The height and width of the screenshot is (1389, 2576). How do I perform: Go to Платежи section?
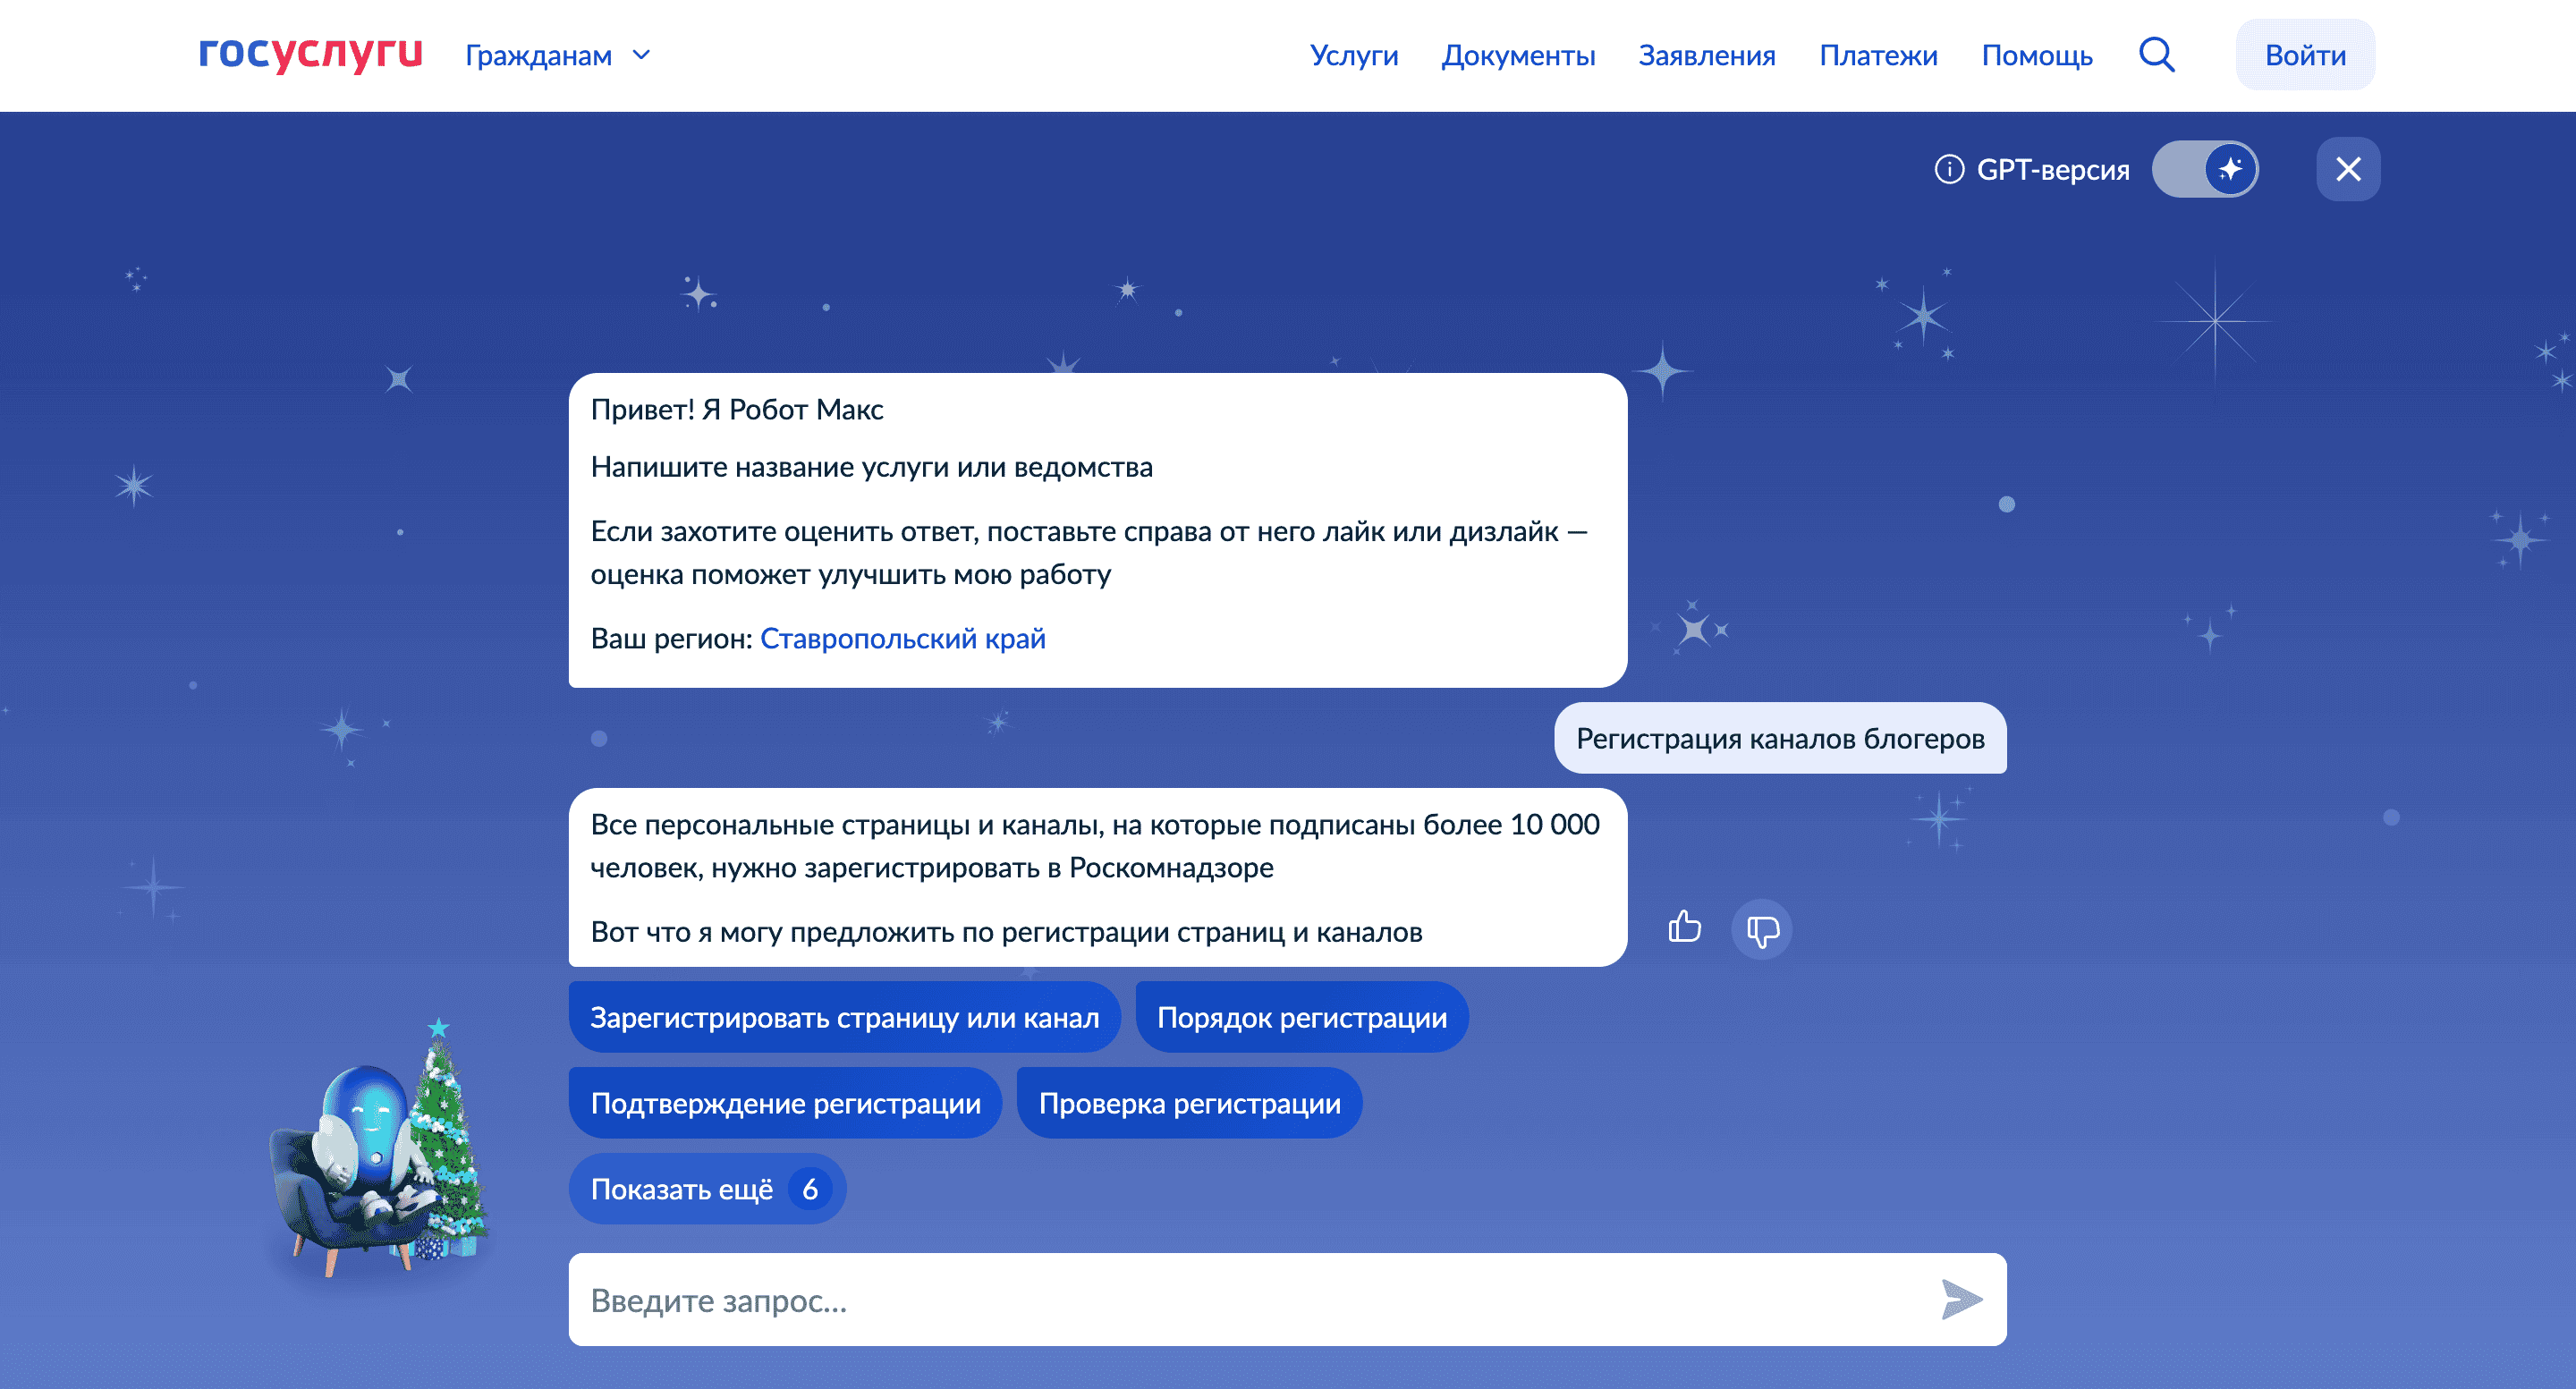pyautogui.click(x=1878, y=55)
